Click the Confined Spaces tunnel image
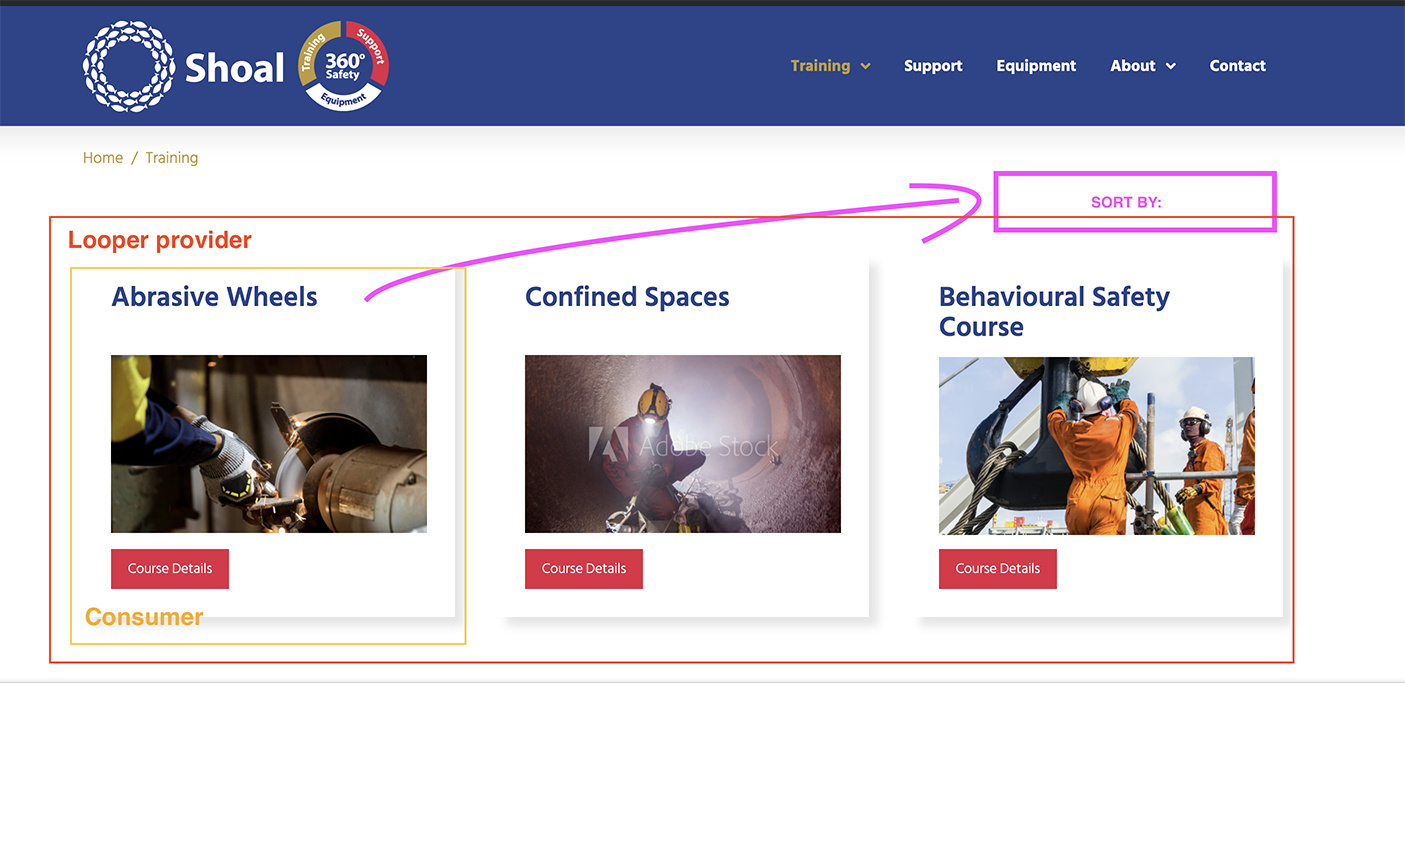The height and width of the screenshot is (865, 1405). tap(683, 444)
